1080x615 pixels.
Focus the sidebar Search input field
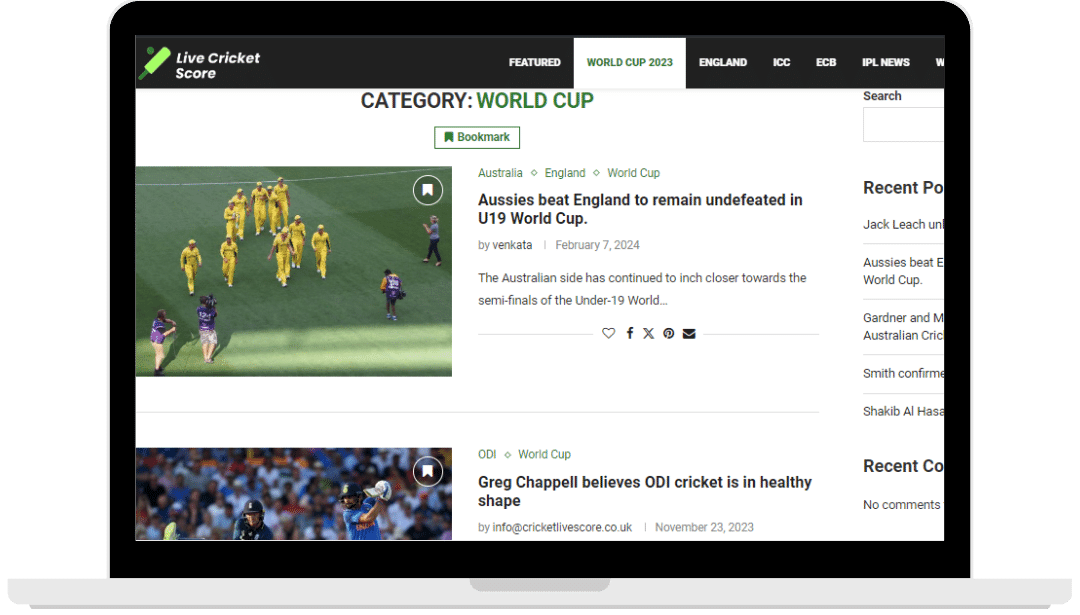(903, 125)
